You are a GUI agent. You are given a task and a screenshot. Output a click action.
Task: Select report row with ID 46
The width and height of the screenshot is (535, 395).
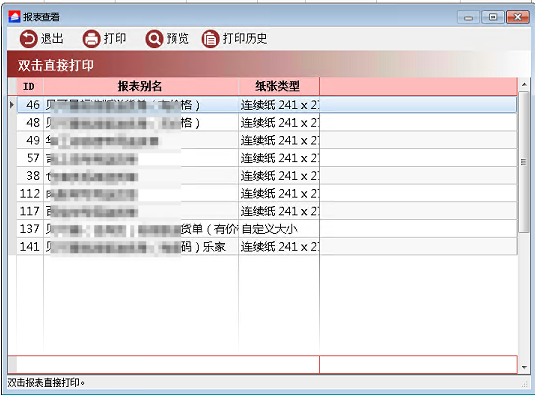[x=266, y=105]
